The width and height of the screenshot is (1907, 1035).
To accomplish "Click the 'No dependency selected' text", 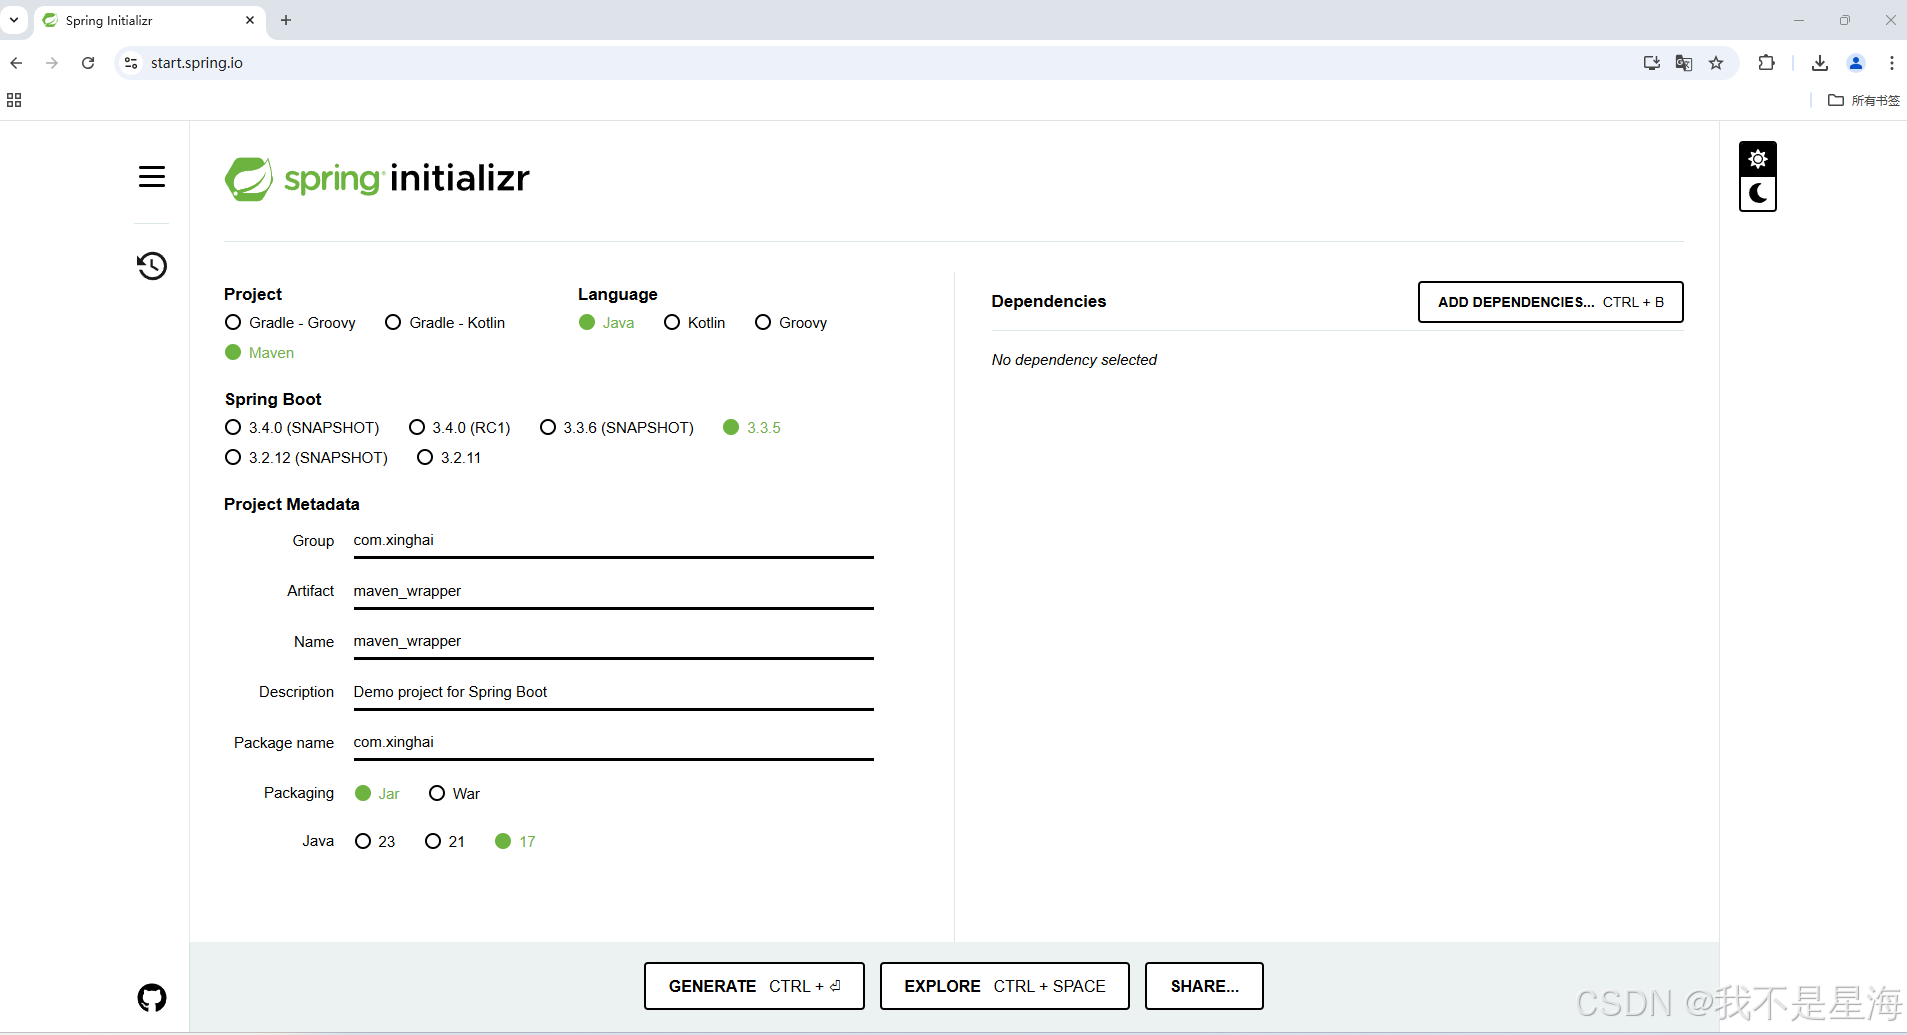I will point(1074,360).
